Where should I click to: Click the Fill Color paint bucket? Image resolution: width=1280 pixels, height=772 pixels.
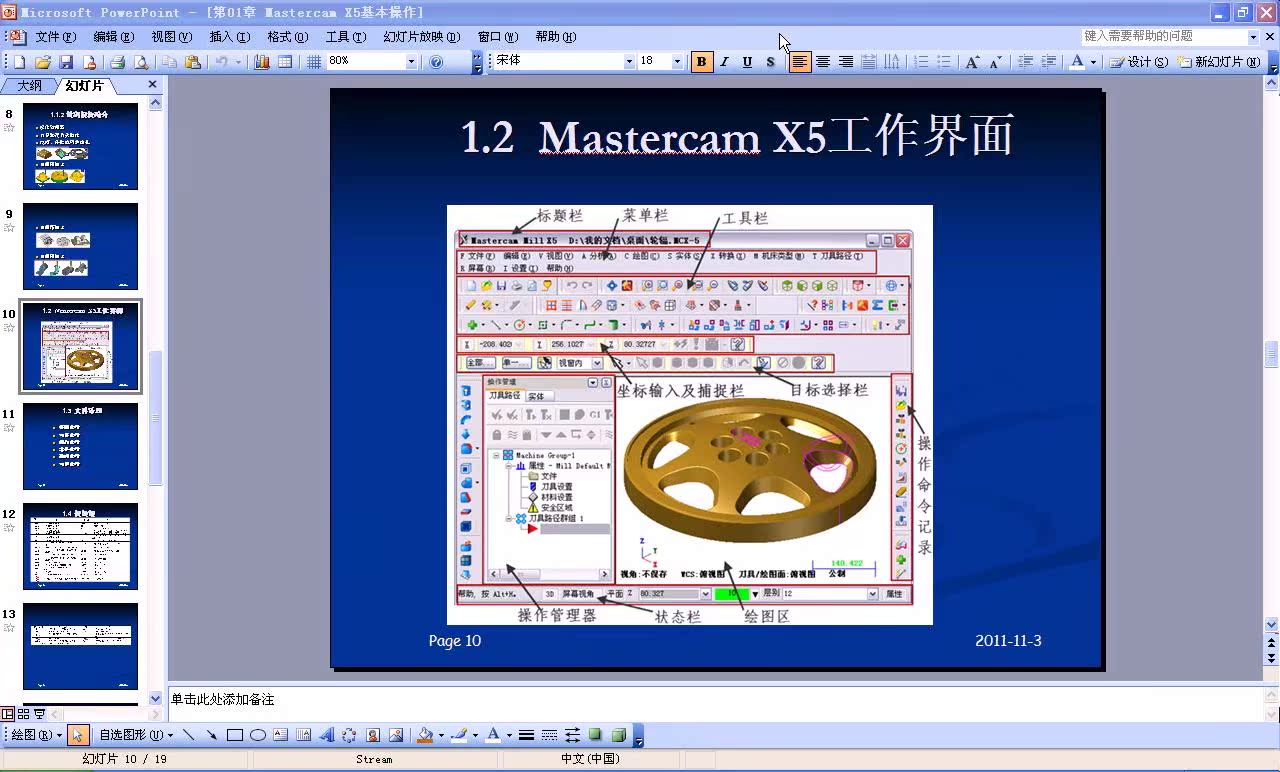click(424, 735)
